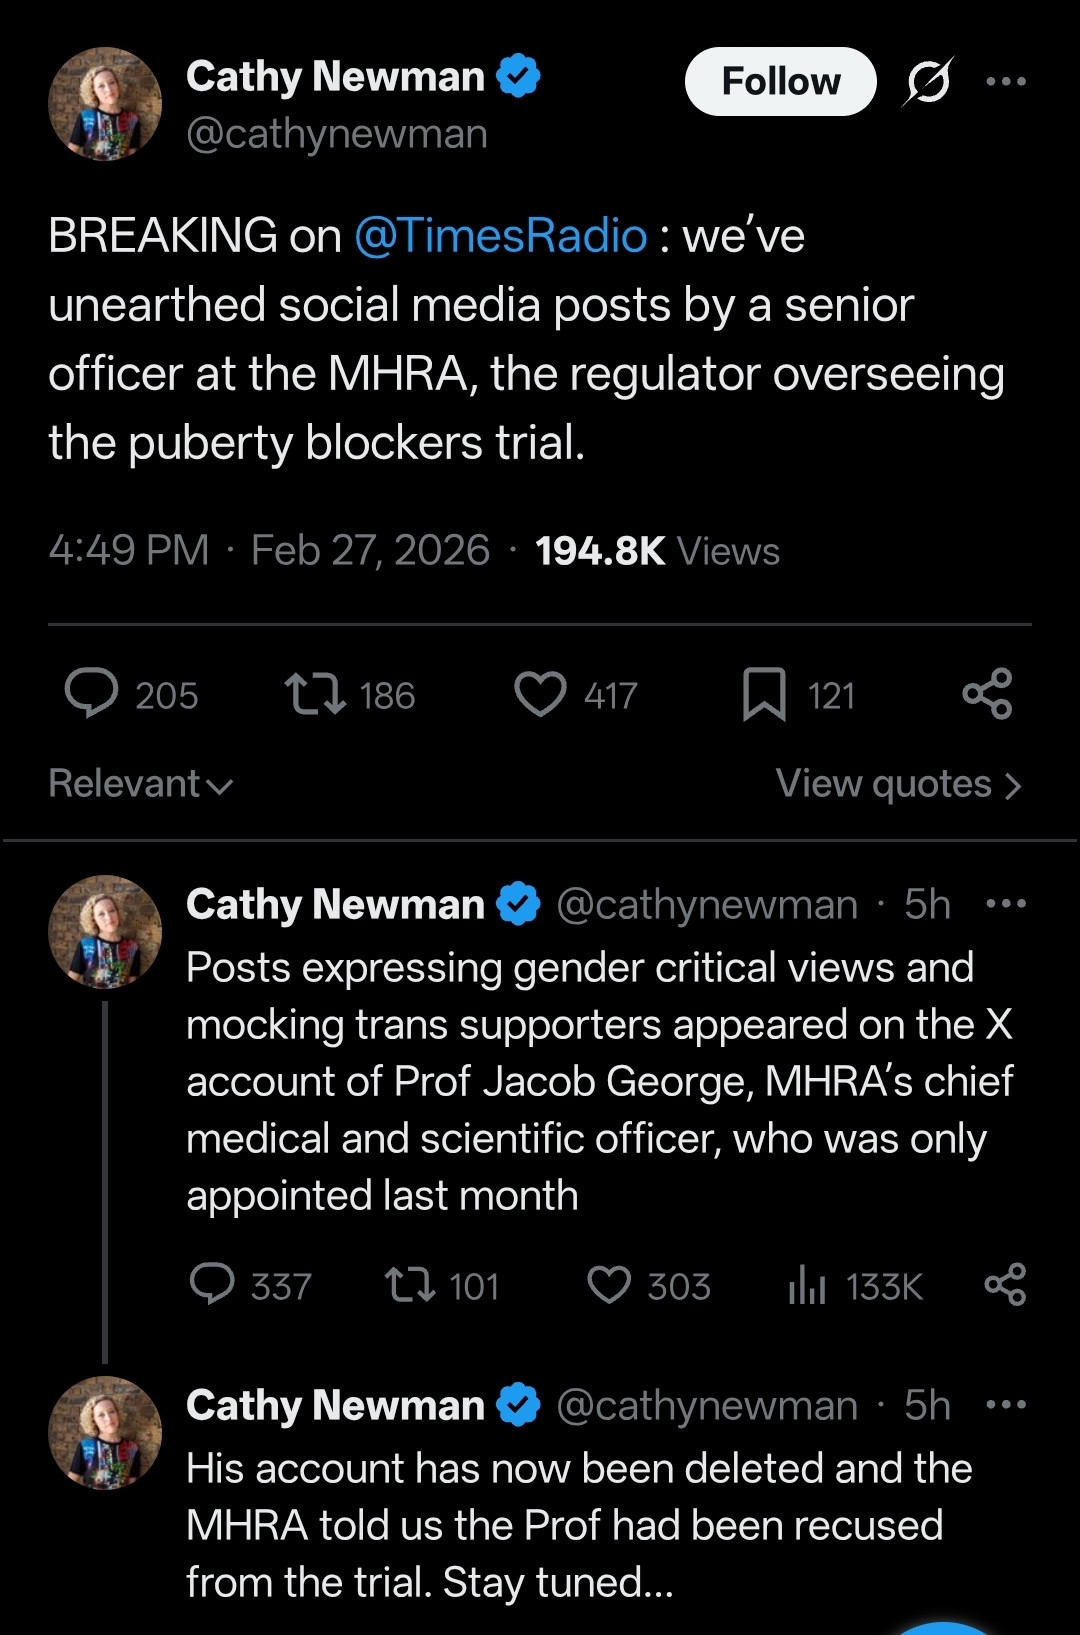Screen dimensions: 1080x1635
Task: Like the Prof Jacob George reply
Action: [x=609, y=1285]
